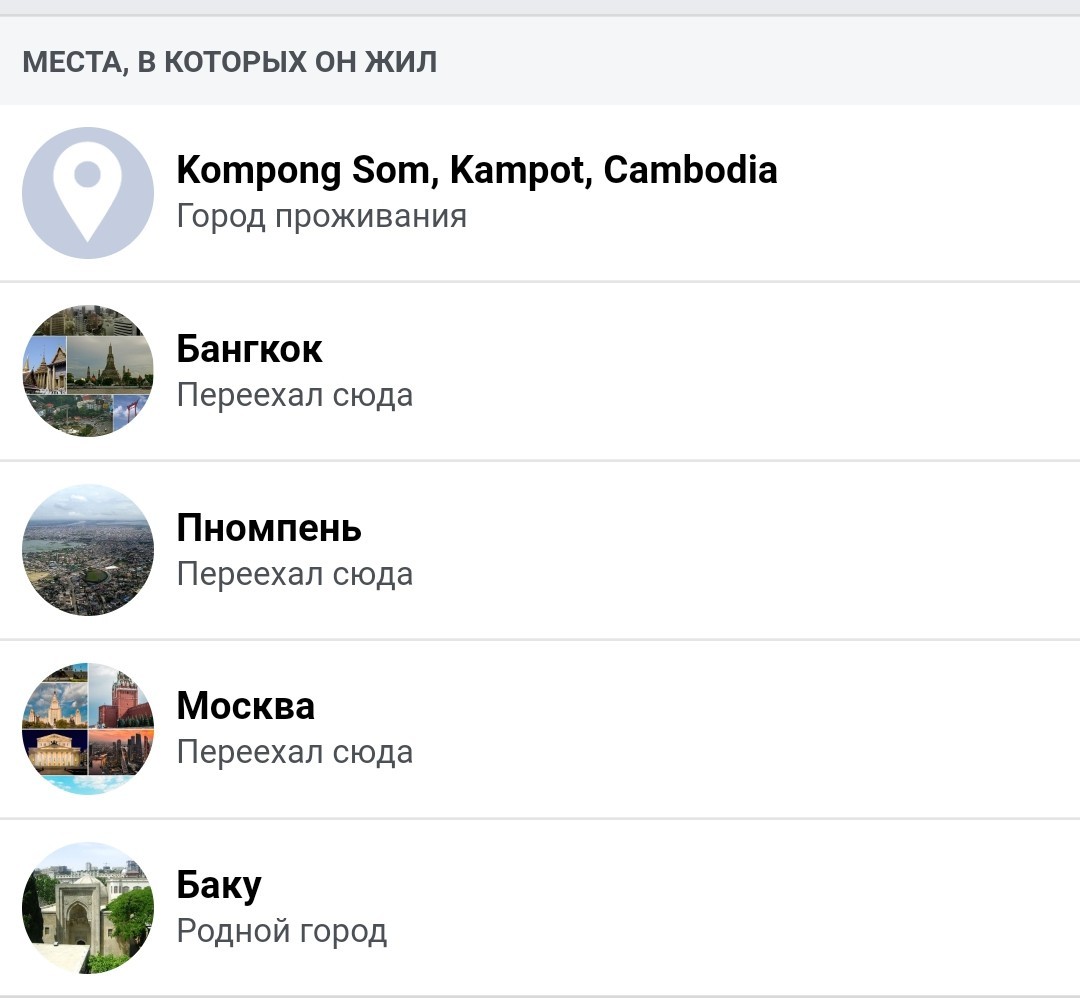
Task: Tap the location pin icon for Kompong Som
Action: click(x=87, y=193)
